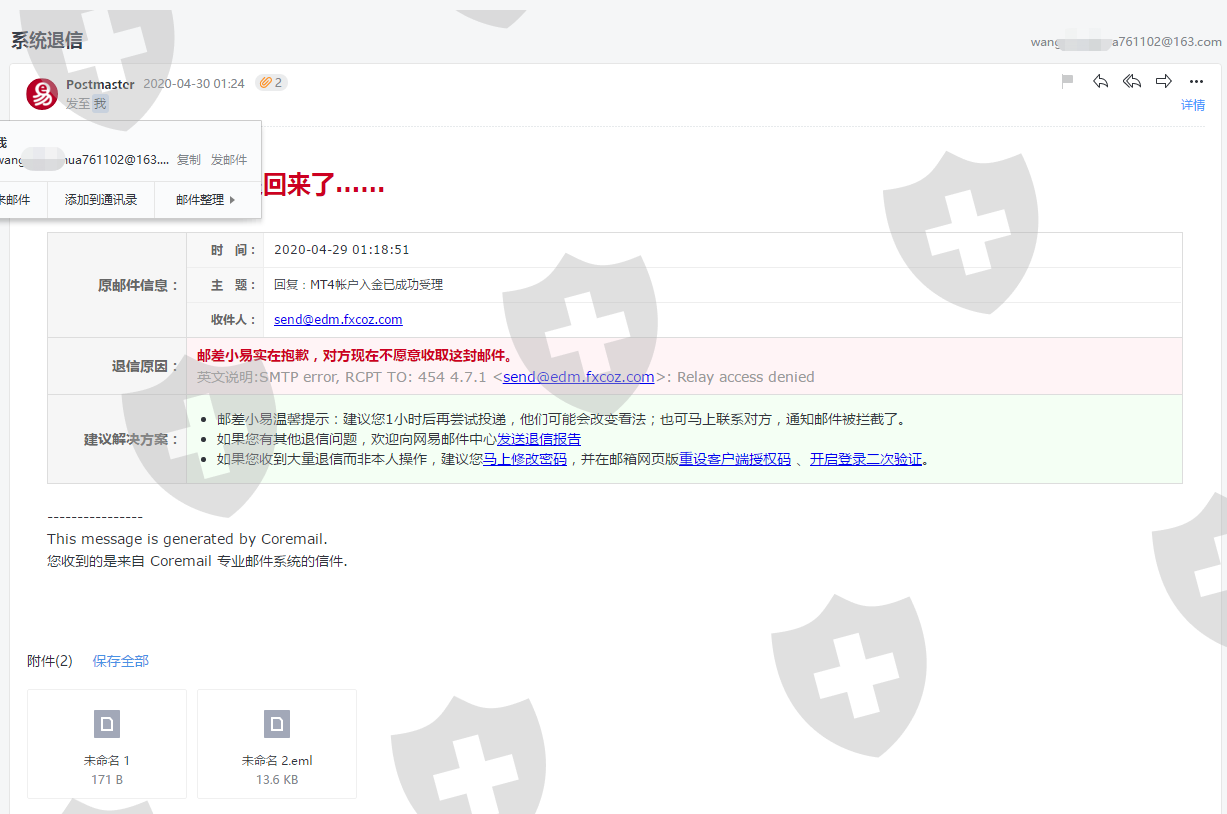Open the 重设客户端授权码 link

pos(735,460)
